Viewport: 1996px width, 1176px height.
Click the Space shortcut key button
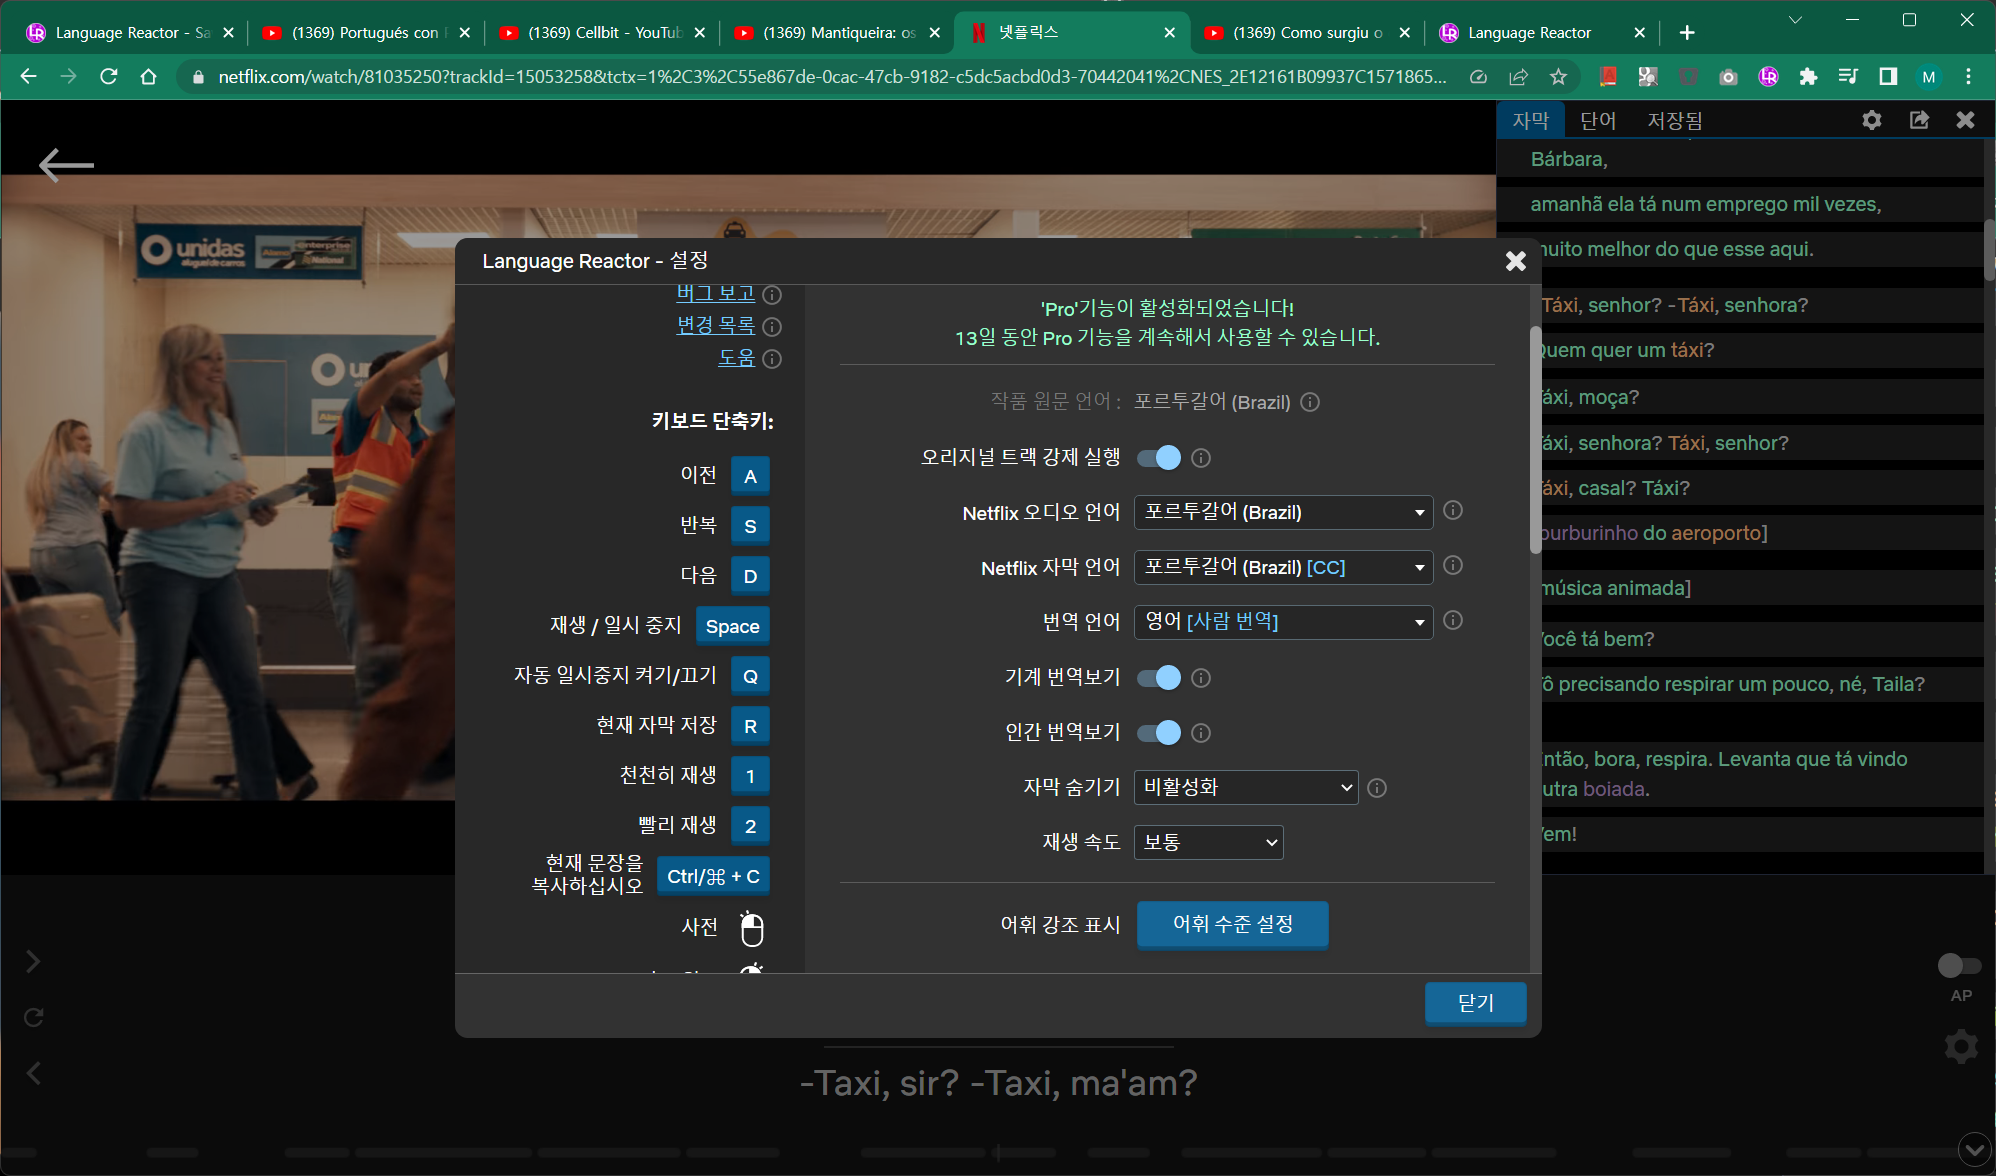[x=732, y=626]
